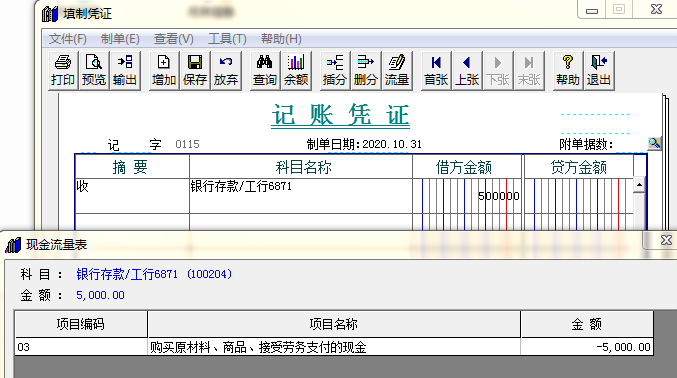Click the 输出 export icon

pyautogui.click(x=125, y=70)
